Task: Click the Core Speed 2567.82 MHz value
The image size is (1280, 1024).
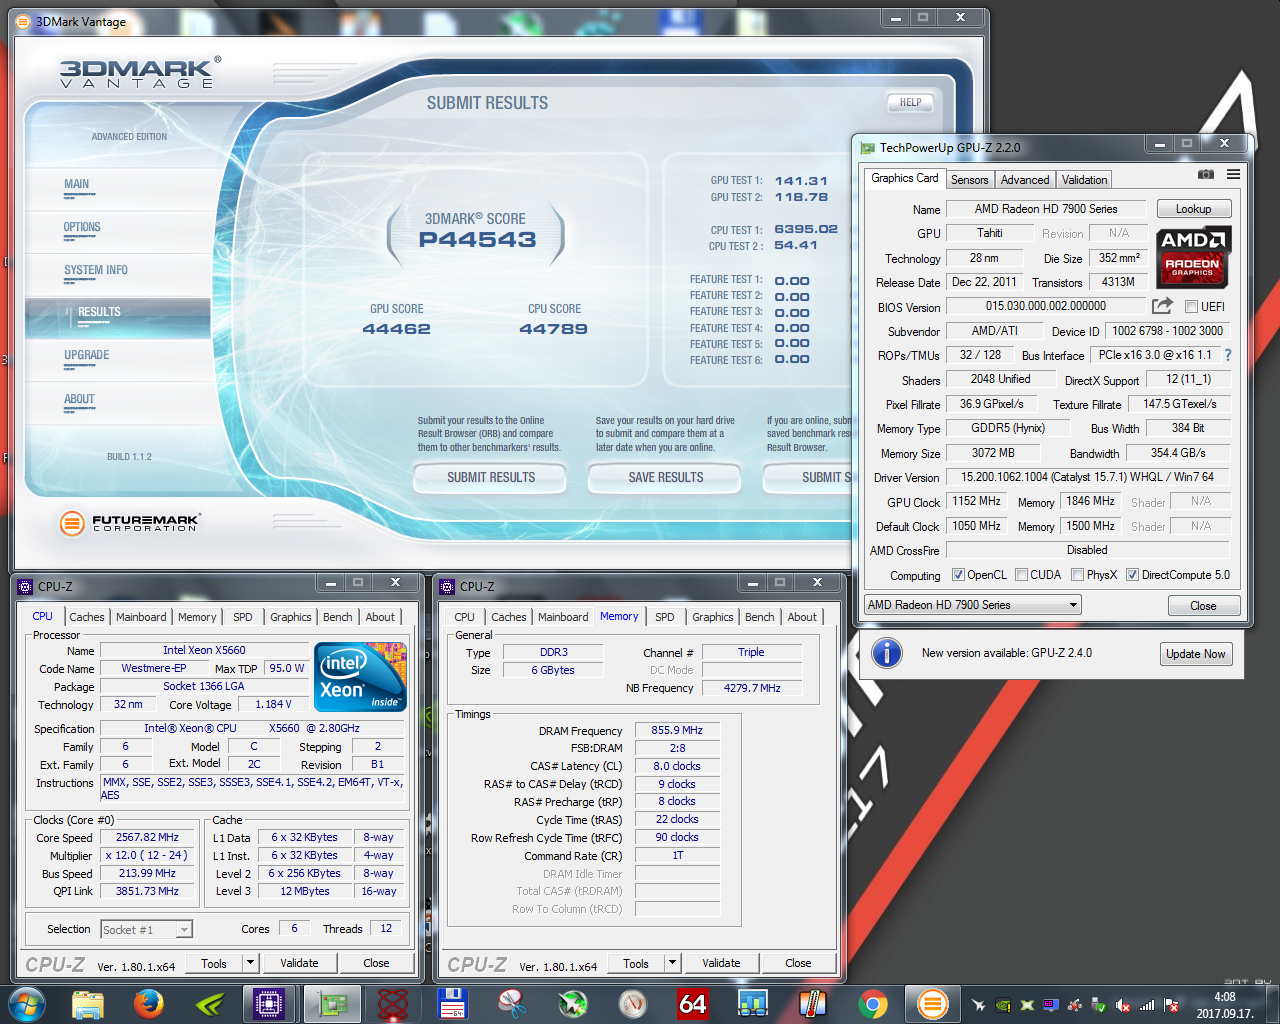Action: pyautogui.click(x=147, y=838)
